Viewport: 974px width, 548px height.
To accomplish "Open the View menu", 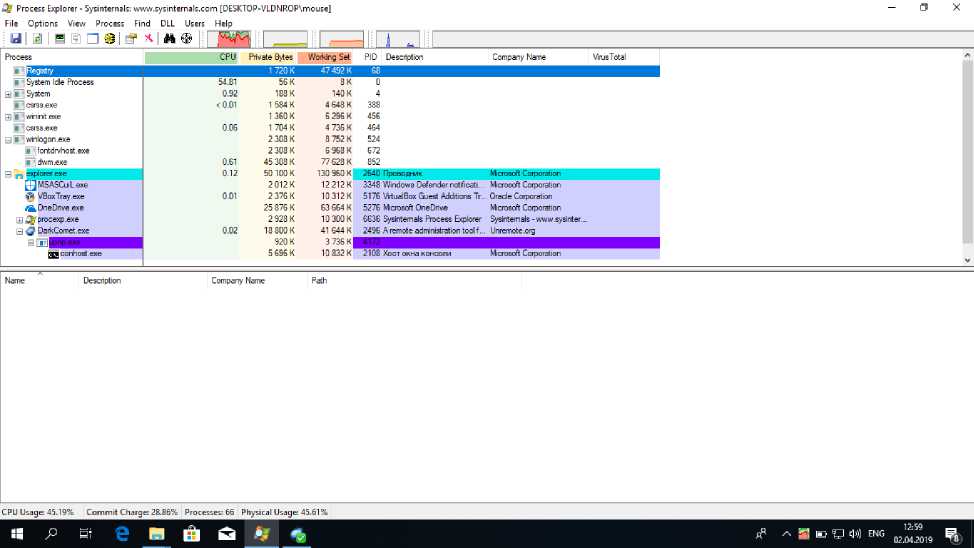I will [76, 23].
